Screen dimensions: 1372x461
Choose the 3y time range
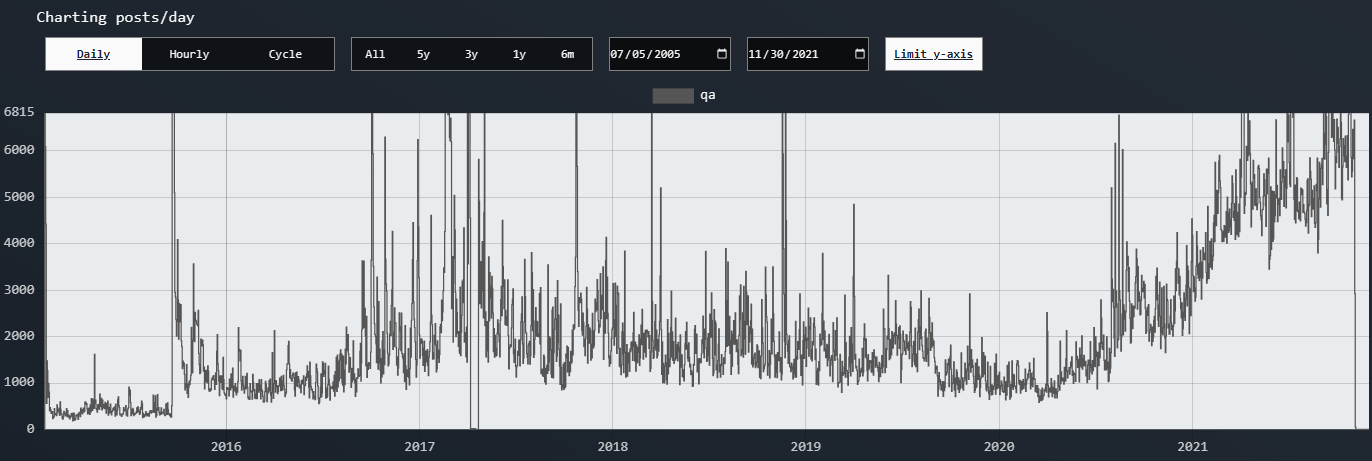pos(471,54)
